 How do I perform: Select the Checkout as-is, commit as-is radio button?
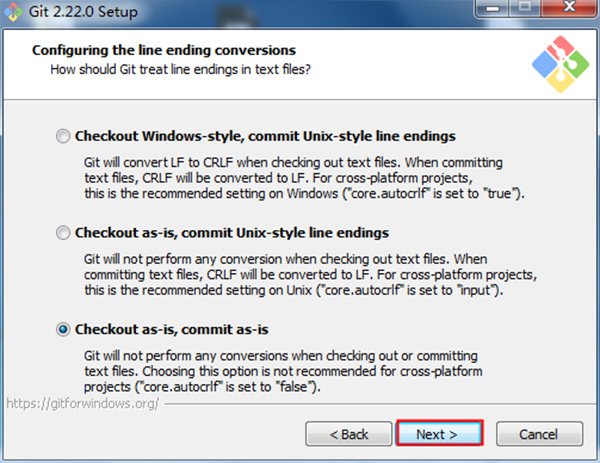63,329
